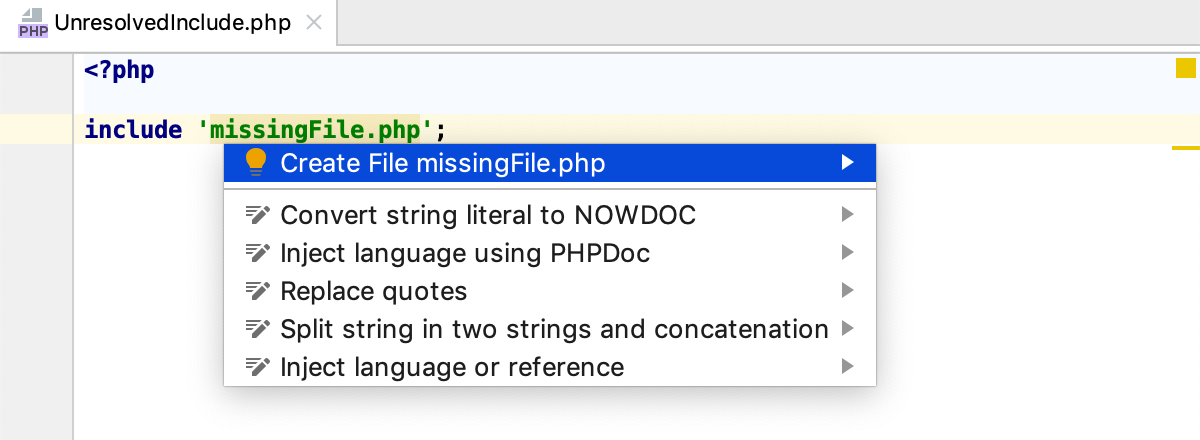1200x440 pixels.
Task: Click the yellow inspection status square indicator
Action: 1186,69
